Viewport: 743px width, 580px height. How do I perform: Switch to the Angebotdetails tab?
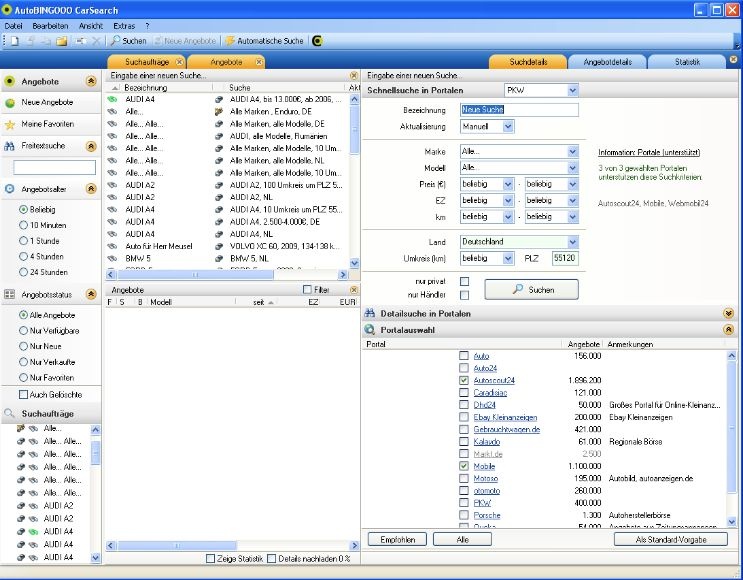(607, 62)
